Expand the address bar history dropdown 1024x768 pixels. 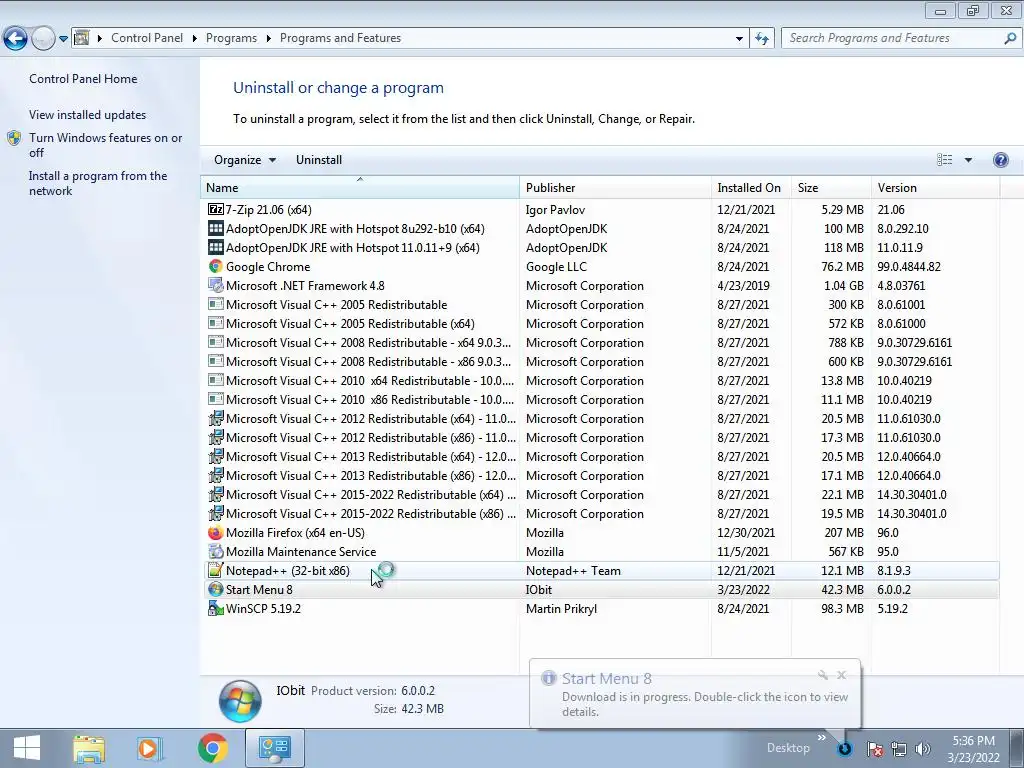[x=739, y=39]
